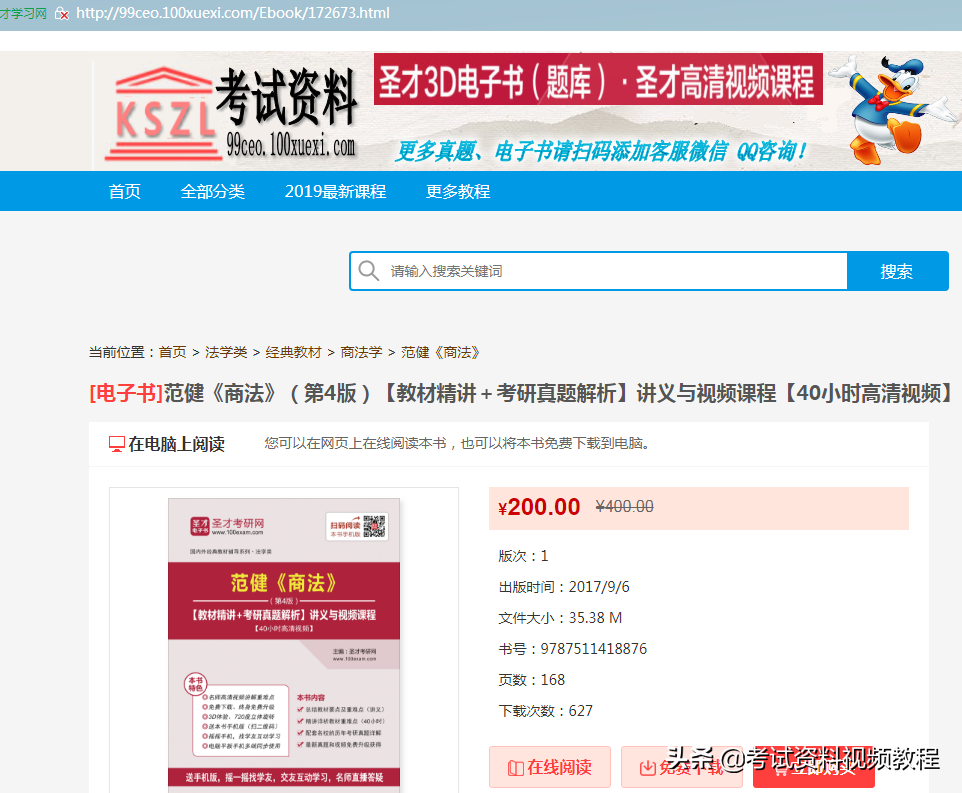
Task: Open 更多教程 from the navigation bar
Action: pos(457,191)
